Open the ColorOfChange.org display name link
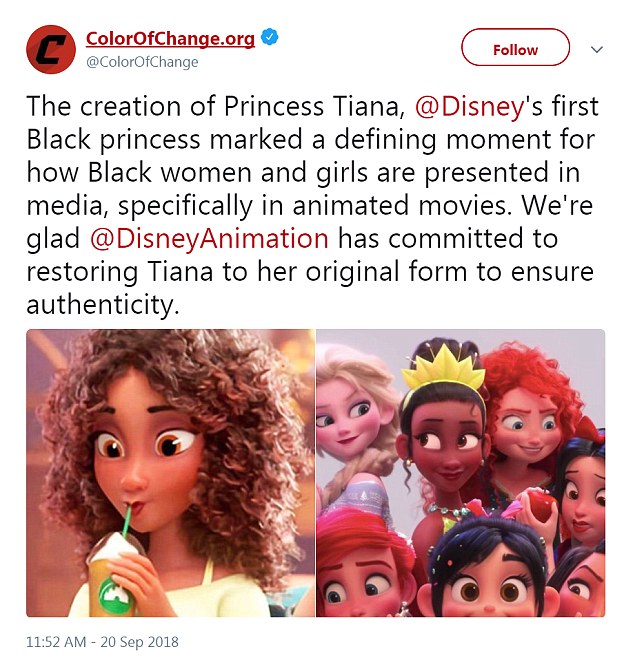Image resolution: width=633 pixels, height=660 pixels. (x=170, y=38)
